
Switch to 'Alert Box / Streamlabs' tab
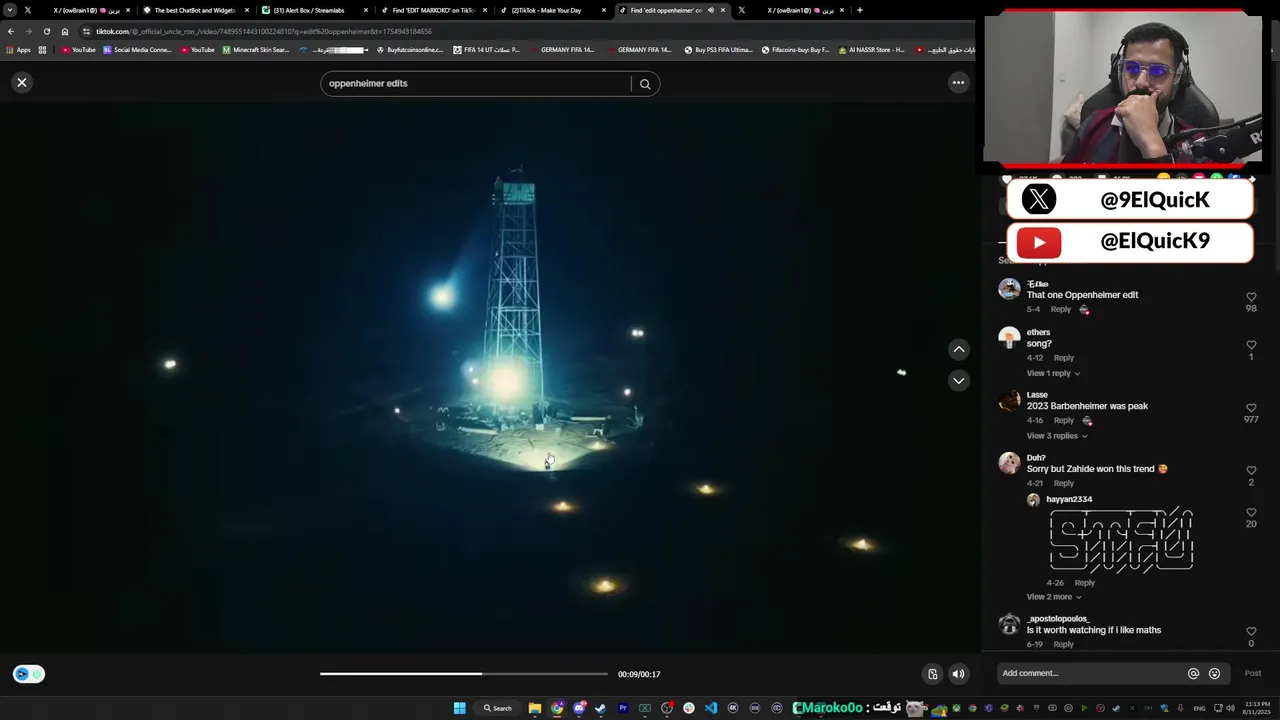click(x=315, y=10)
